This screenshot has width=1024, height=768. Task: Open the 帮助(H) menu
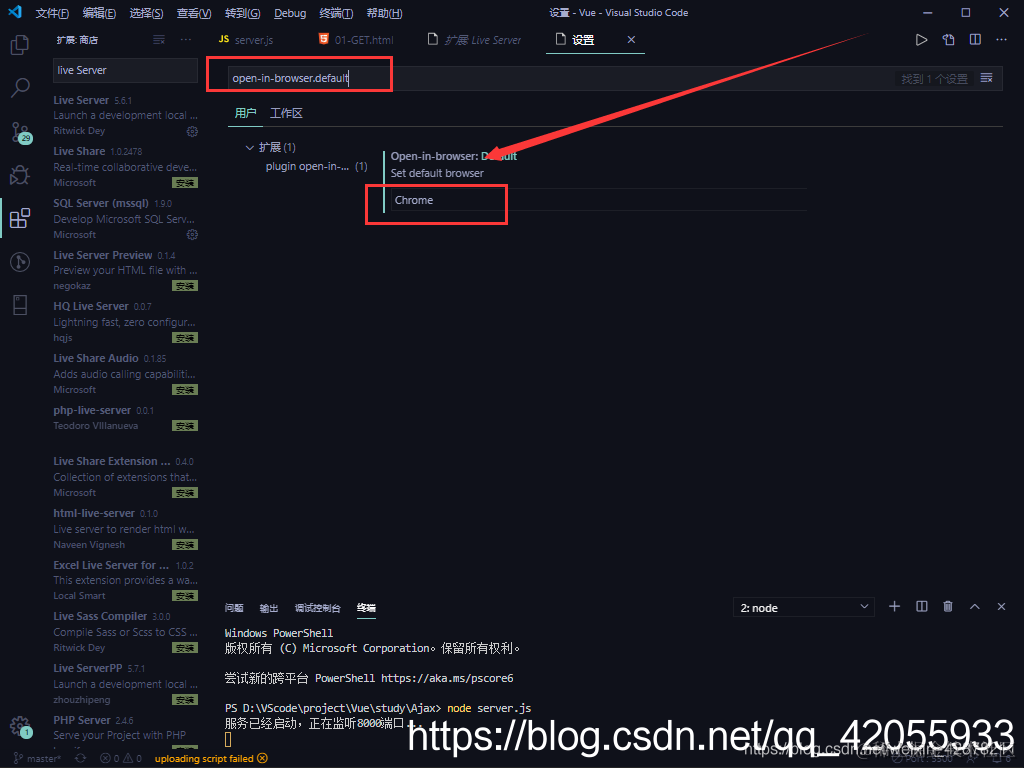384,13
